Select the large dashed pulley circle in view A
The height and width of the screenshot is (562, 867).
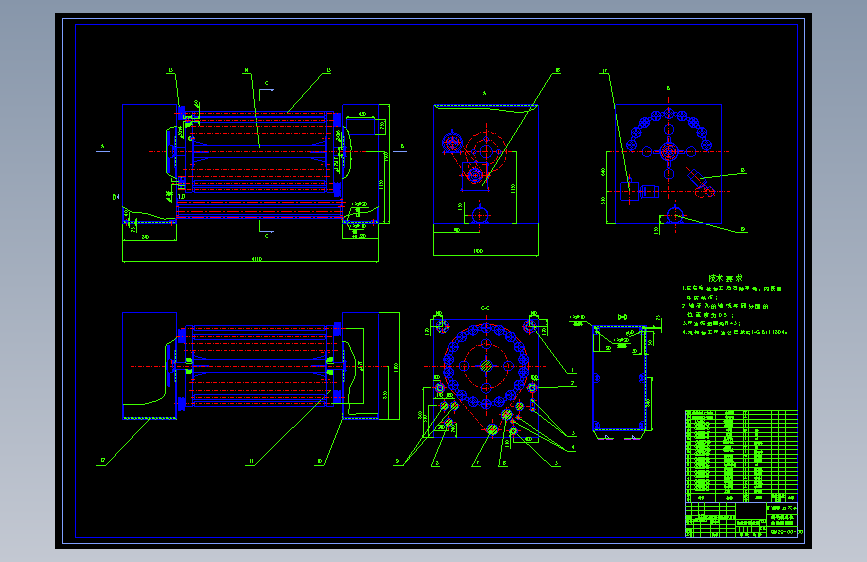pos(486,151)
